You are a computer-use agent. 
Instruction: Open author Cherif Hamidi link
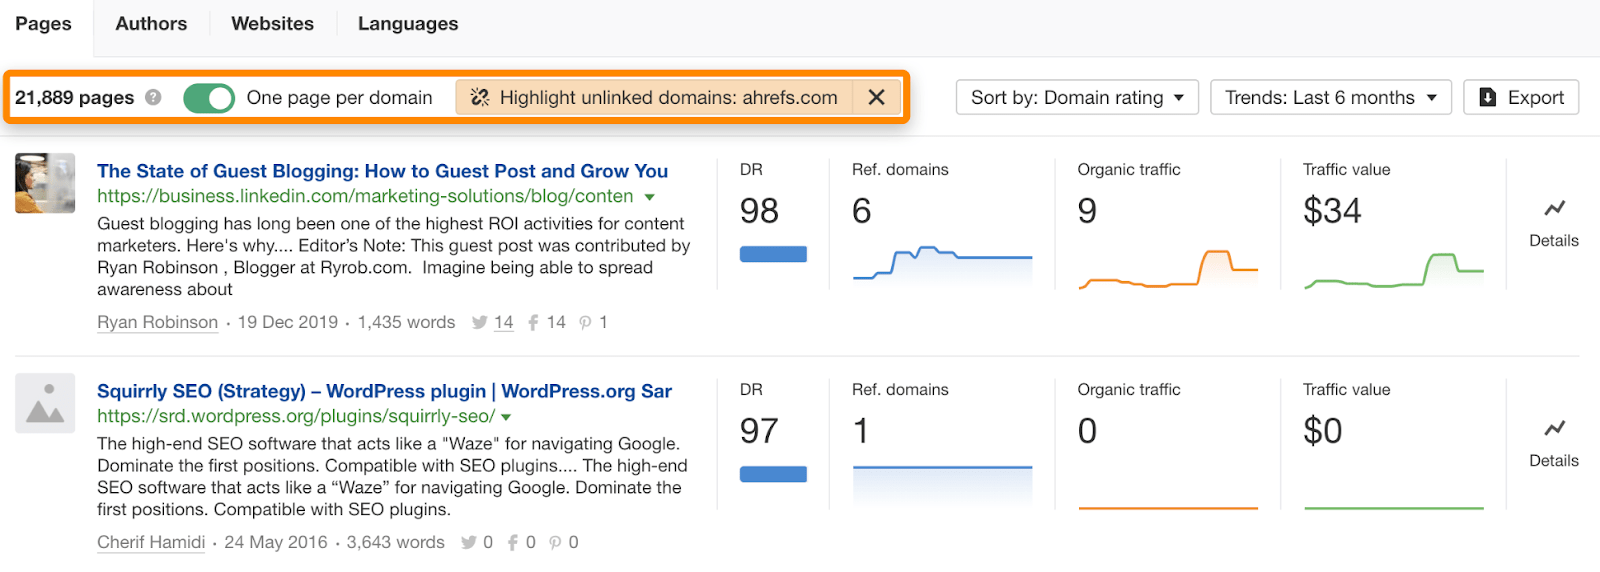pos(151,542)
